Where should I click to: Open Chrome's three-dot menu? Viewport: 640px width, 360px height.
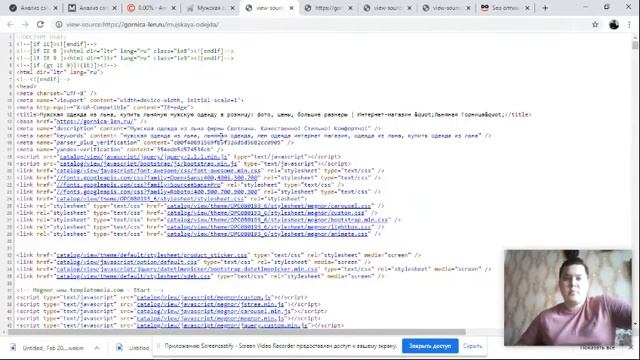point(629,24)
